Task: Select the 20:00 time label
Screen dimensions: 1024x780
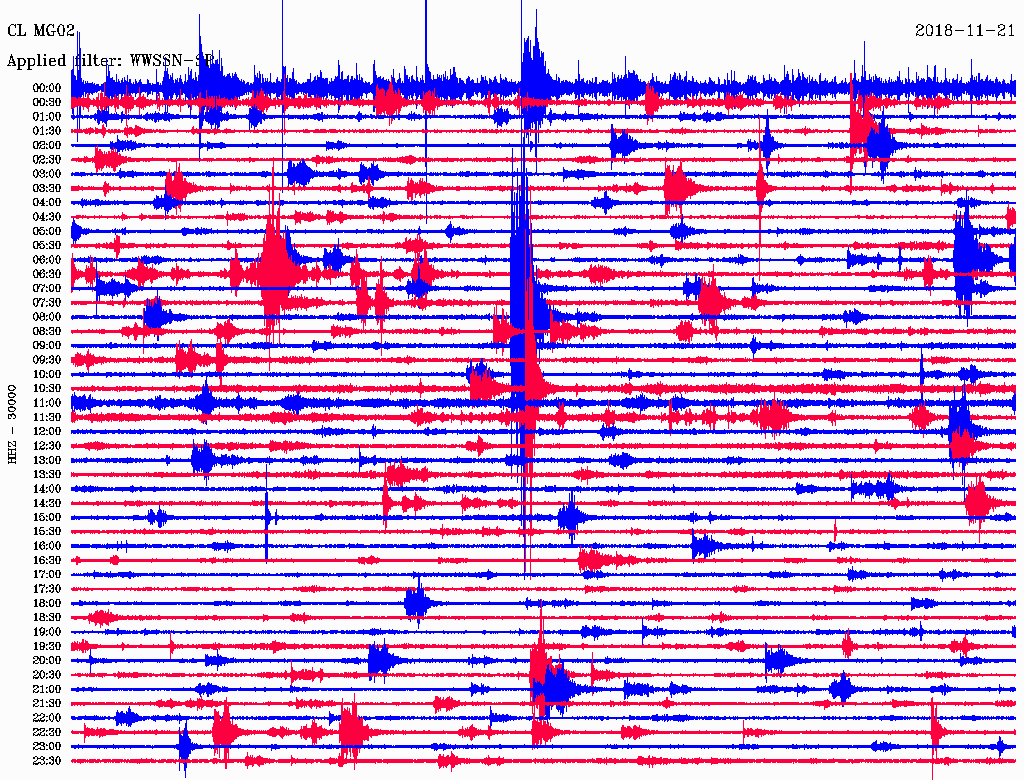Action: [x=47, y=661]
